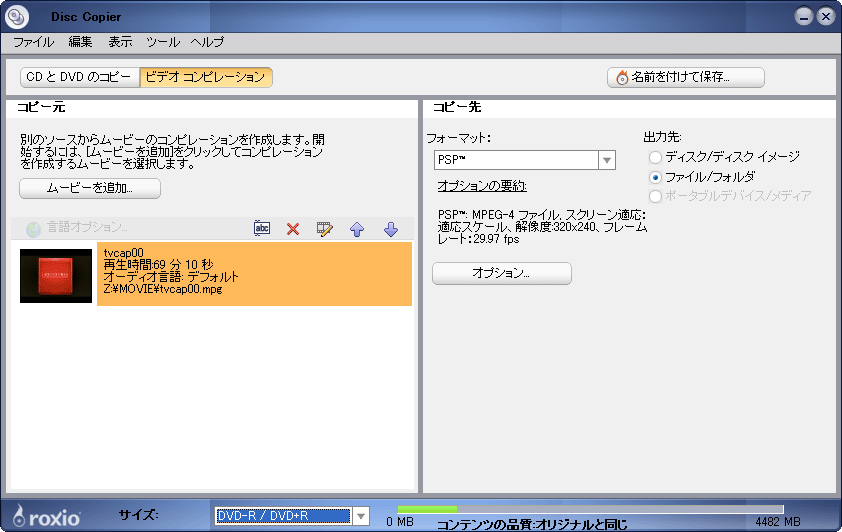The height and width of the screenshot is (532, 842).
Task: Click the disc capacity progress bar
Action: (590, 509)
